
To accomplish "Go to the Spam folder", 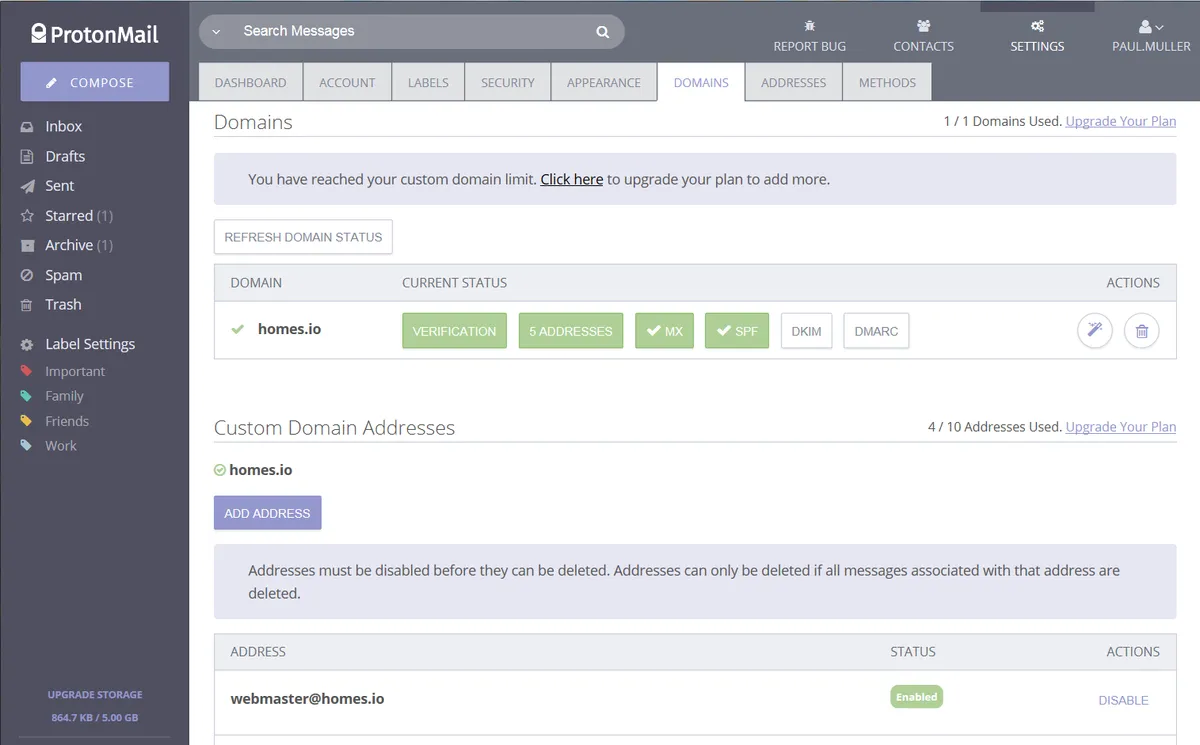I will (63, 275).
